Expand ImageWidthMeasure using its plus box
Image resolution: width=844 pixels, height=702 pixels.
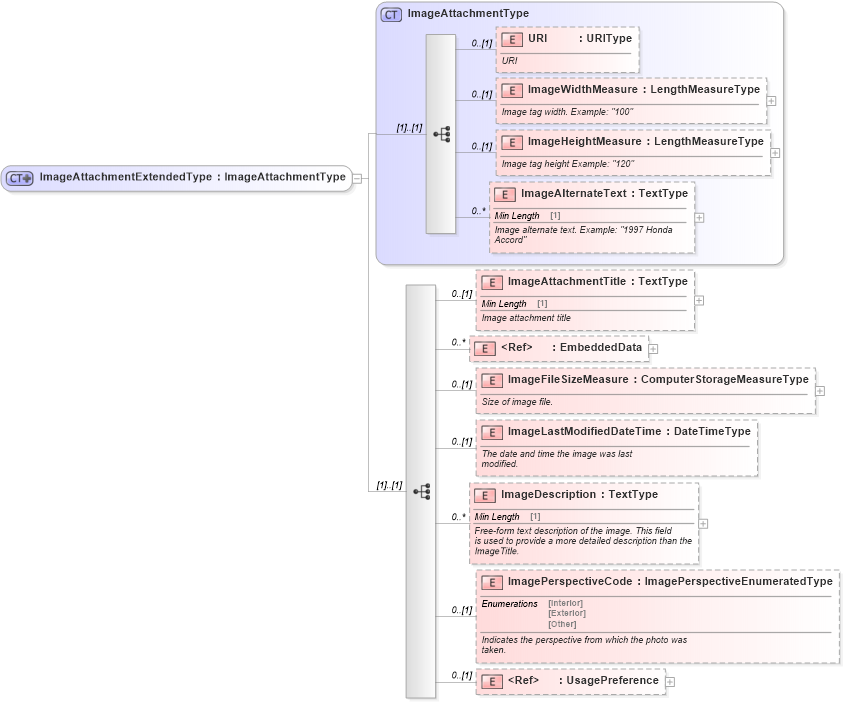pyautogui.click(x=770, y=101)
